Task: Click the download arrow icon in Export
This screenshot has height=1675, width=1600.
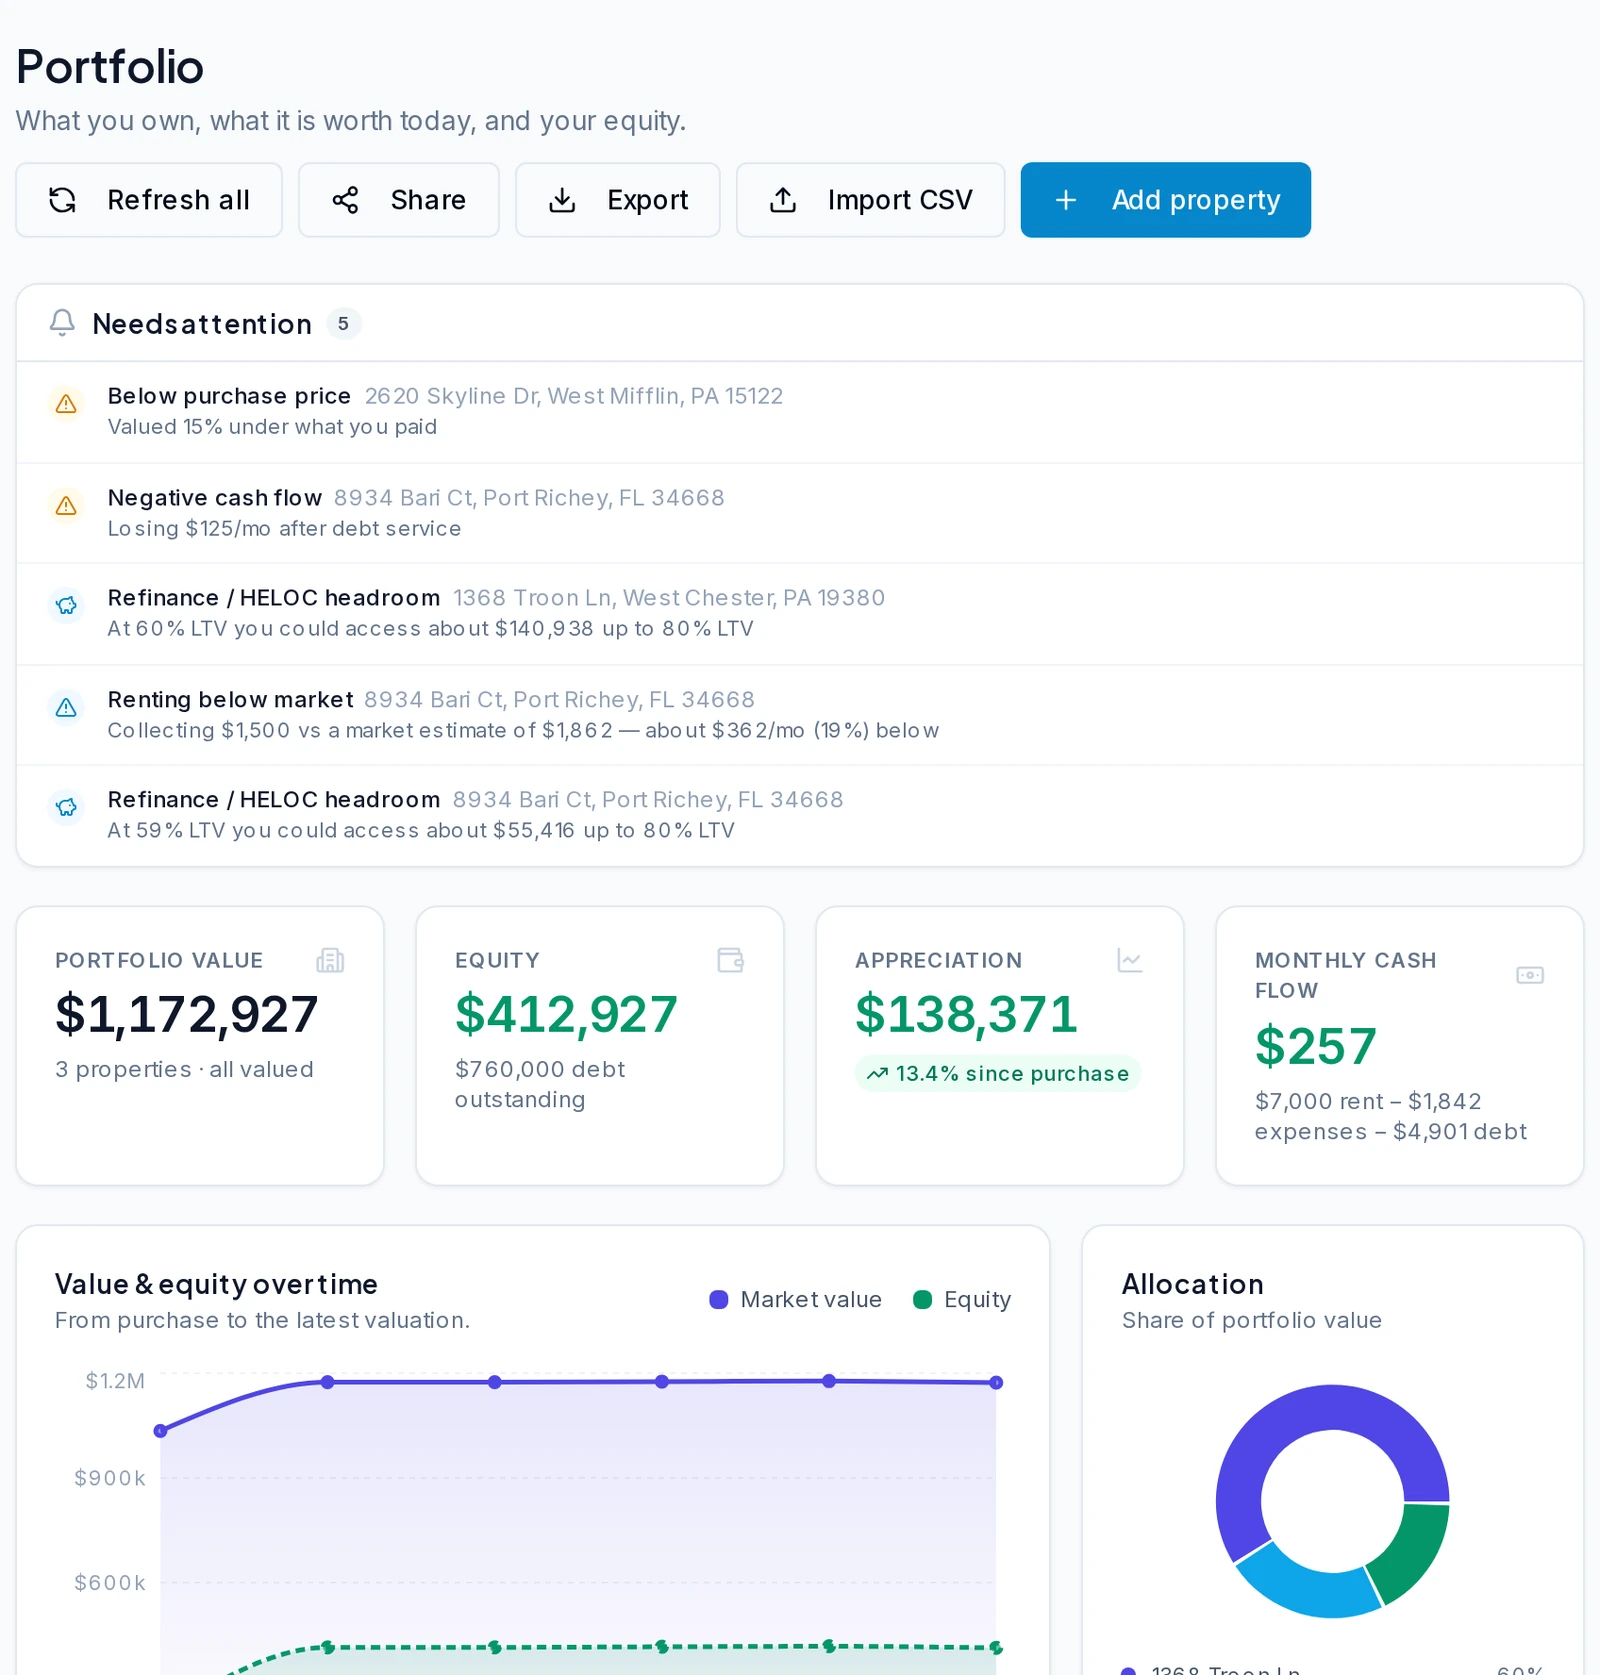Action: [x=563, y=200]
